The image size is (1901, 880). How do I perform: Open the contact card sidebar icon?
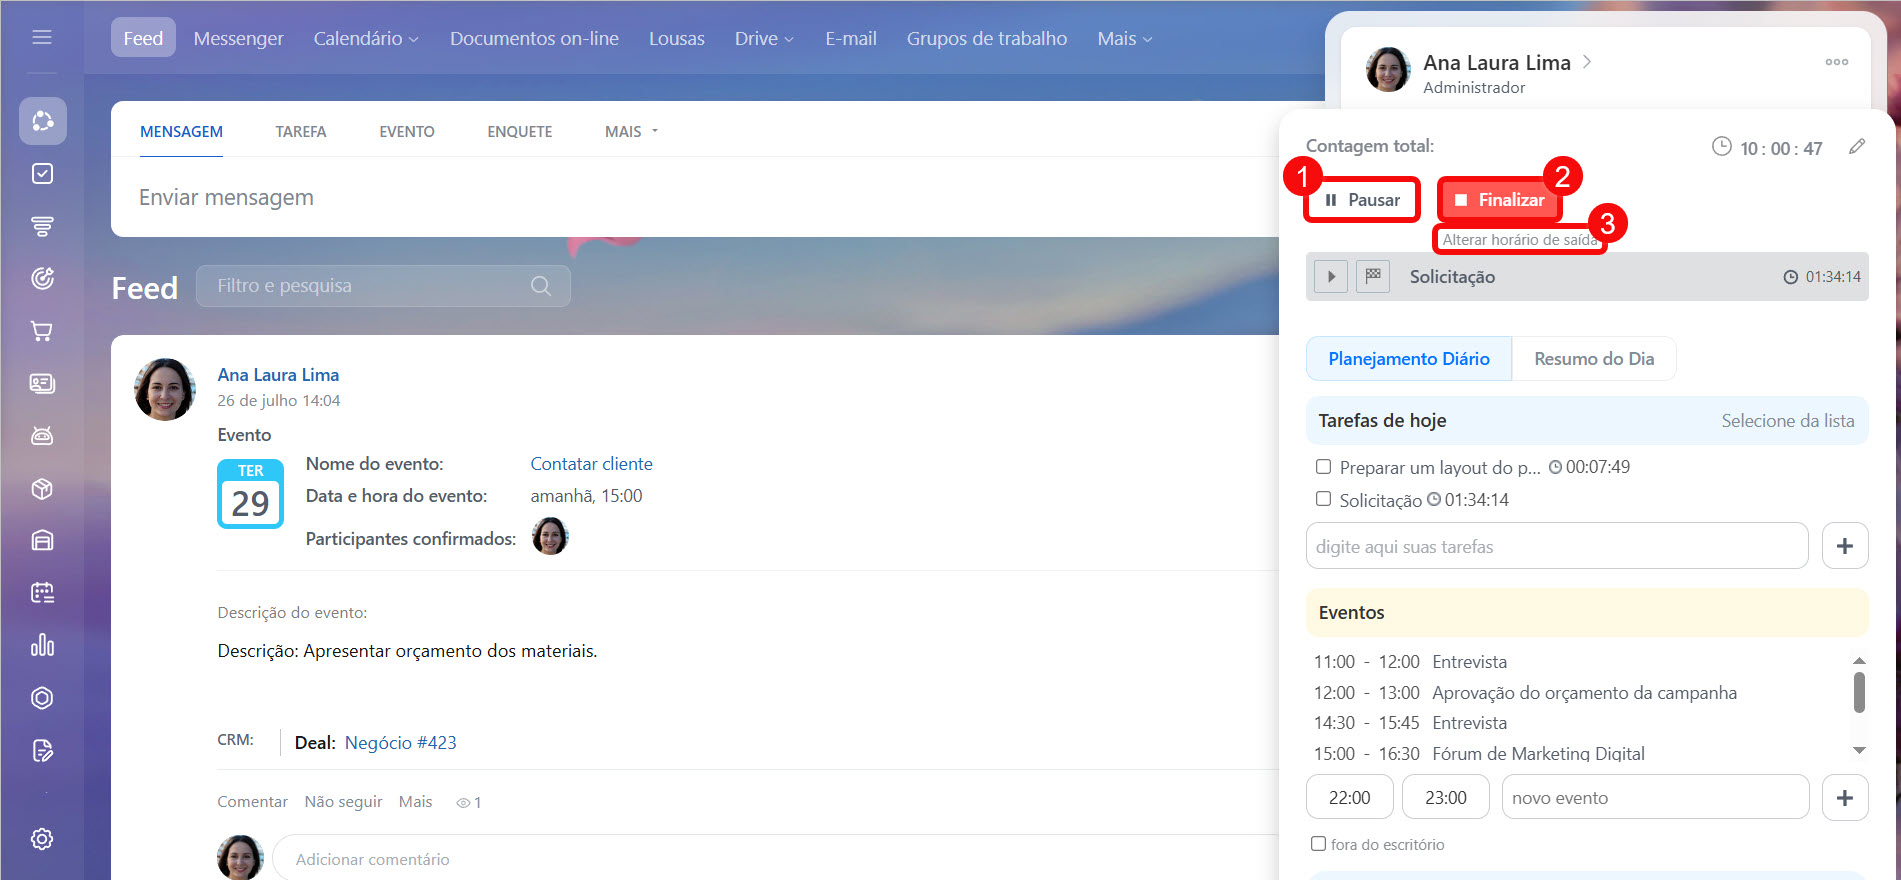(42, 383)
